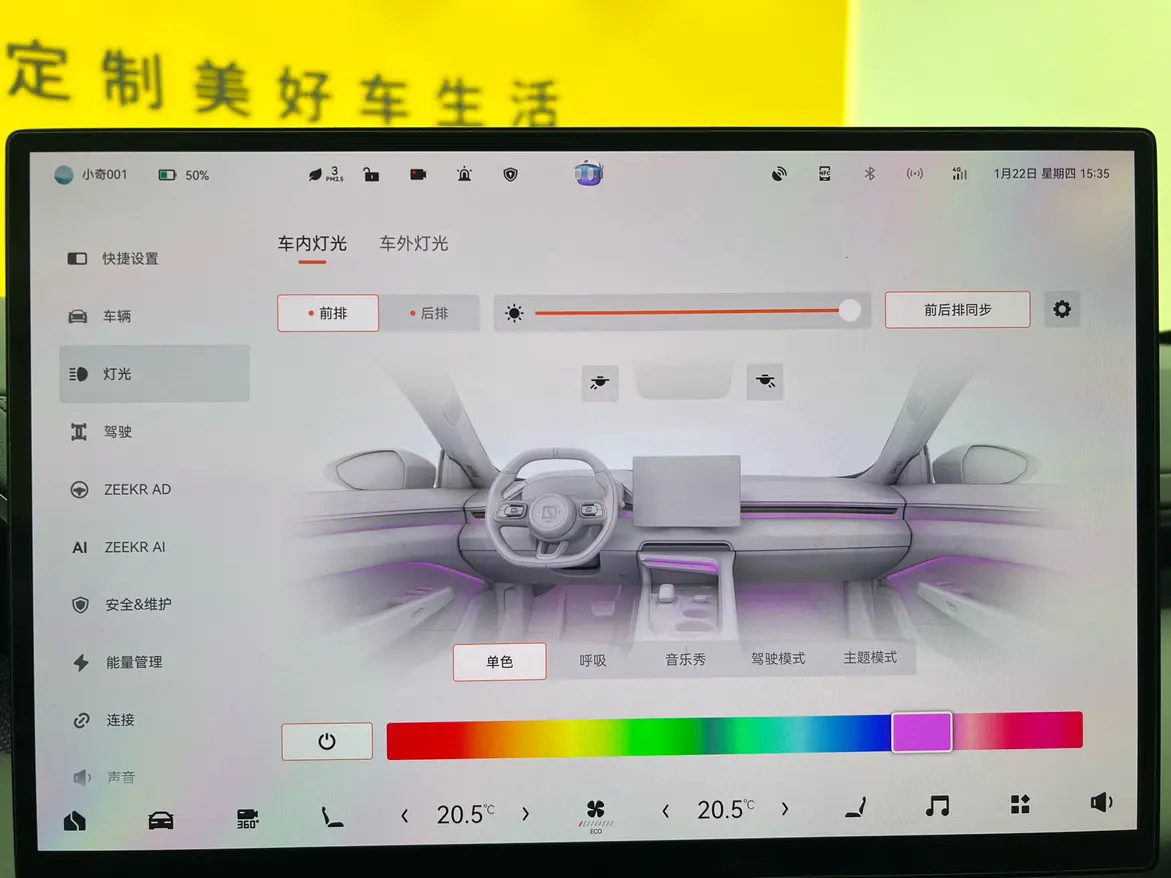Screen dimensions: 1171x878
Task: Increase driver temperature with right arrow
Action: [526, 814]
